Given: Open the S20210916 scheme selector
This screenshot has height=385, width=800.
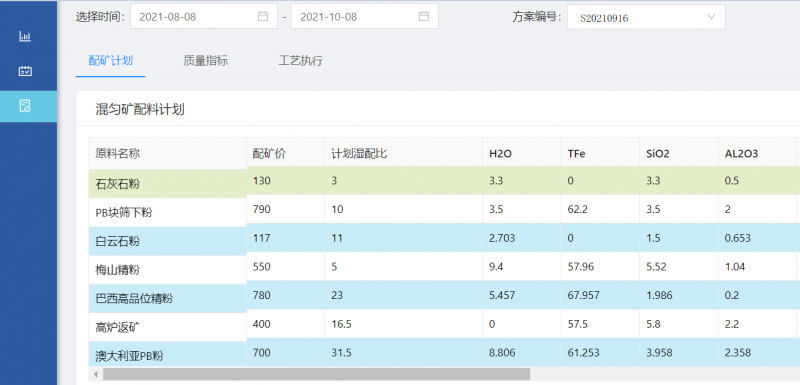Looking at the screenshot, I should pos(646,17).
